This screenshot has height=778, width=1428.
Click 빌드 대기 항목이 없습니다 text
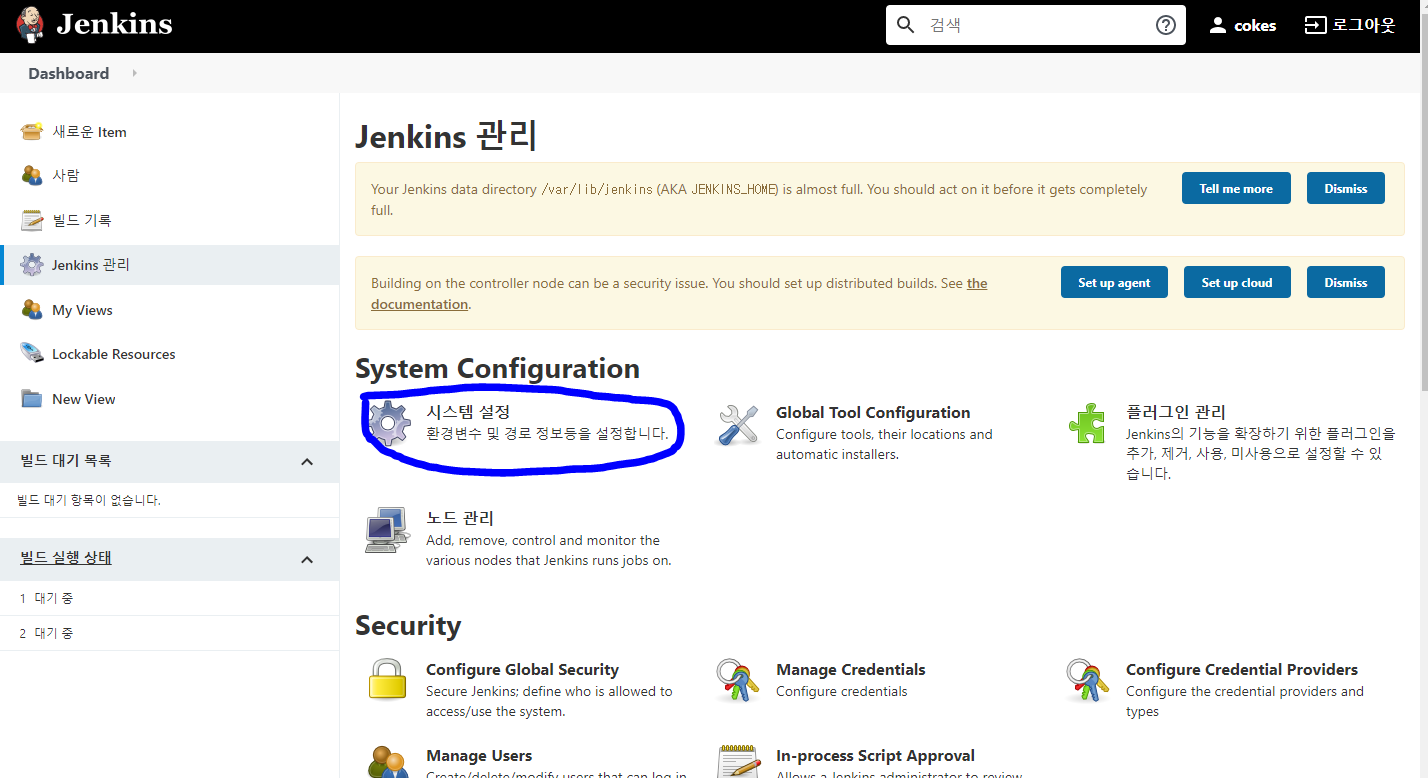[x=89, y=500]
